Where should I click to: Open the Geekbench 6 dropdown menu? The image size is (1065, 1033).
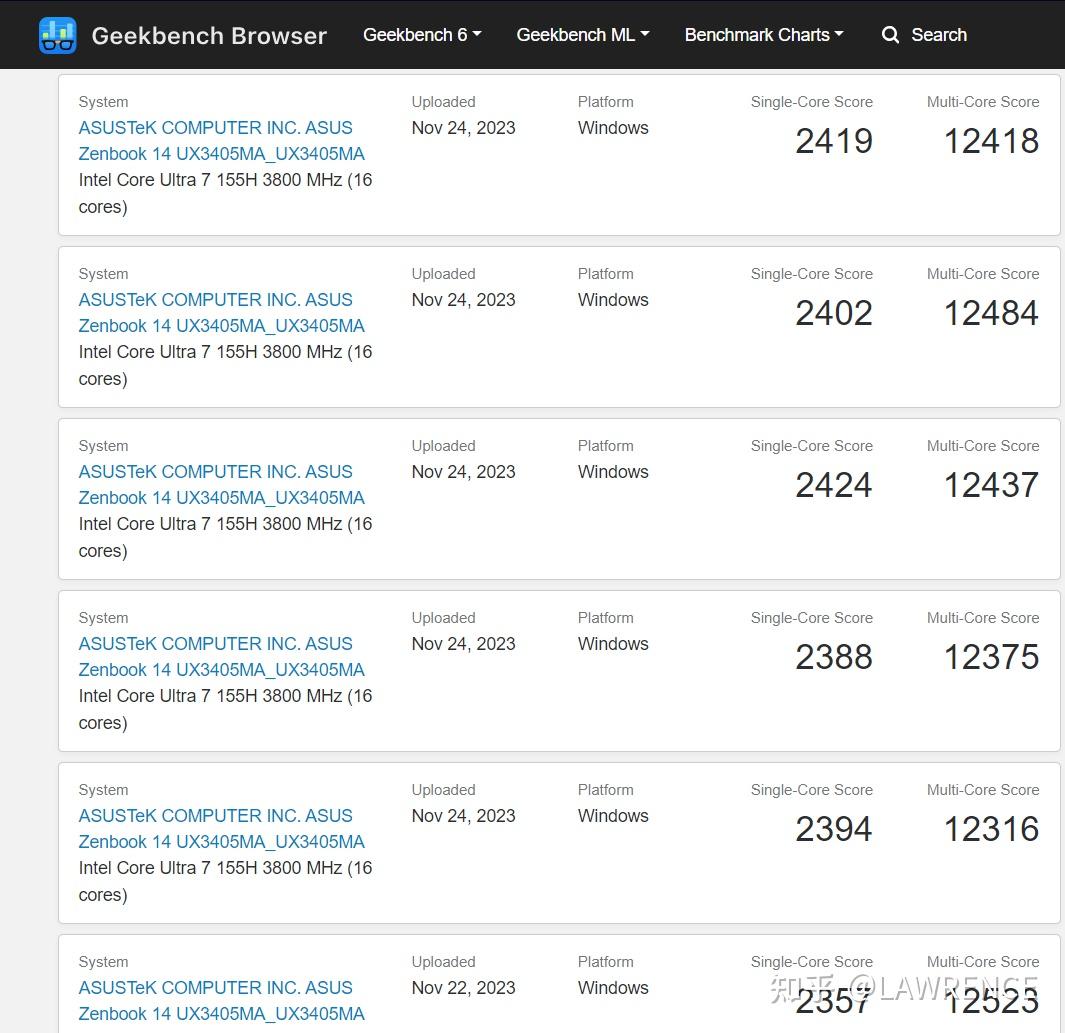coord(422,35)
